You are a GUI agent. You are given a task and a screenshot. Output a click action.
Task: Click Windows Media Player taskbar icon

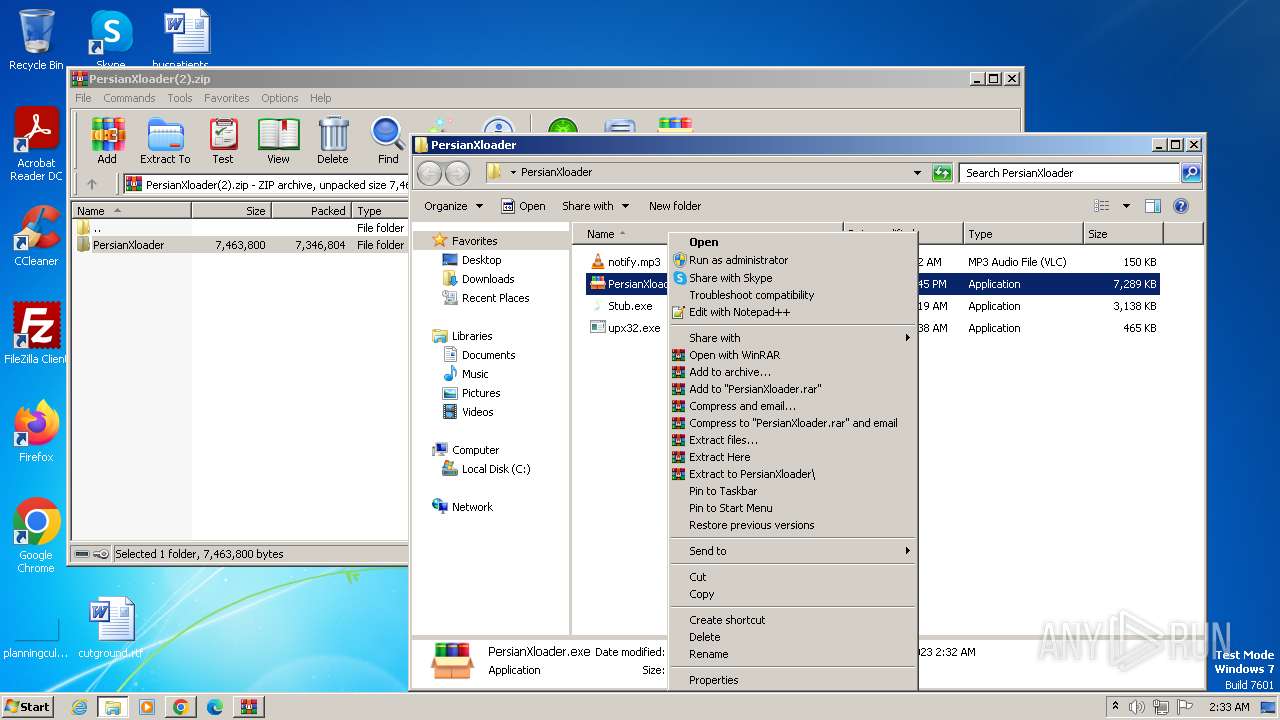tap(147, 707)
